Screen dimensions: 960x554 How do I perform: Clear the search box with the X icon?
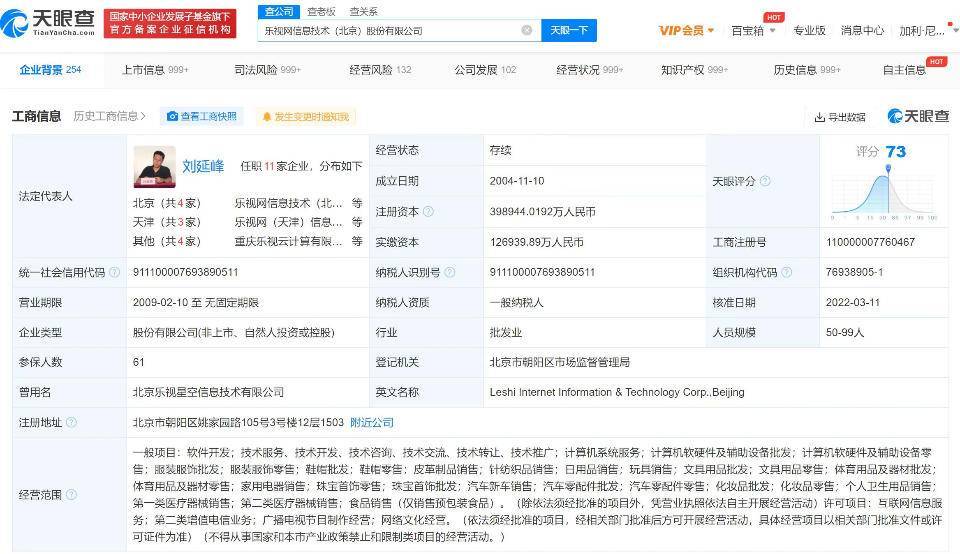pyautogui.click(x=527, y=30)
